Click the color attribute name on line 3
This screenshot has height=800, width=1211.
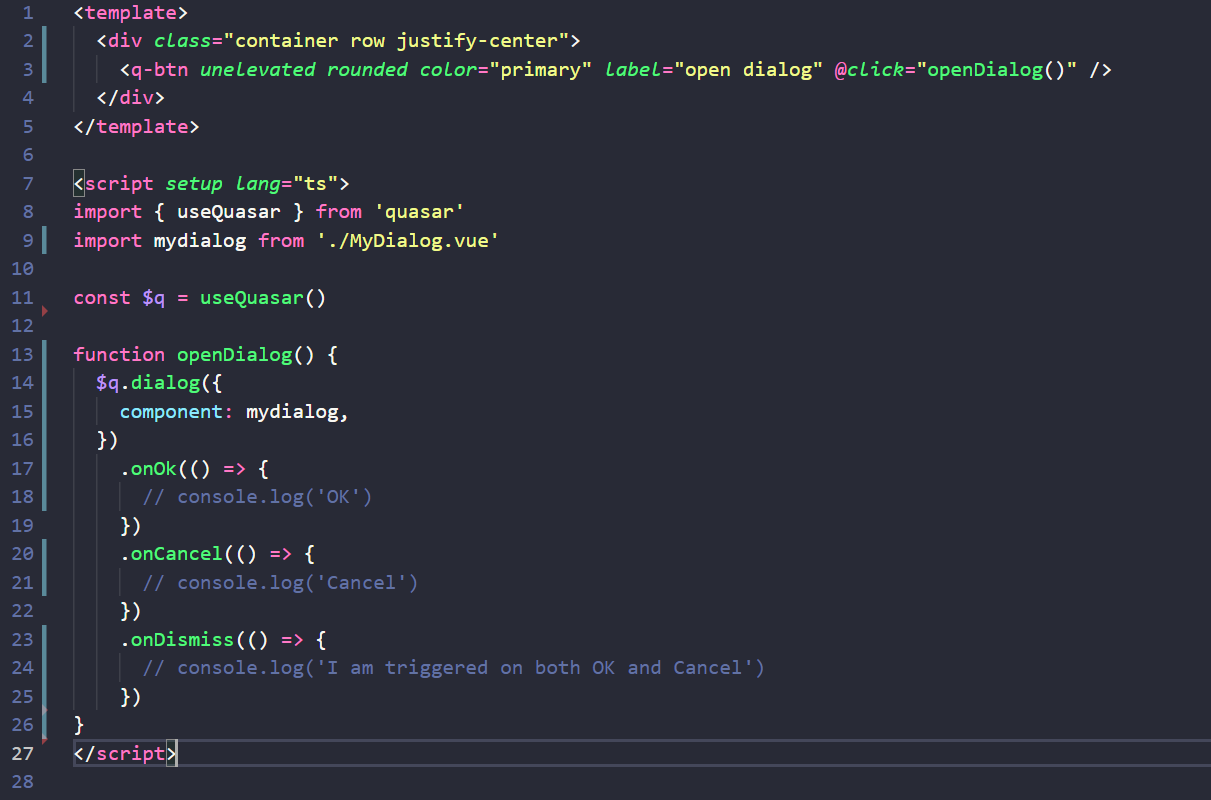[448, 69]
